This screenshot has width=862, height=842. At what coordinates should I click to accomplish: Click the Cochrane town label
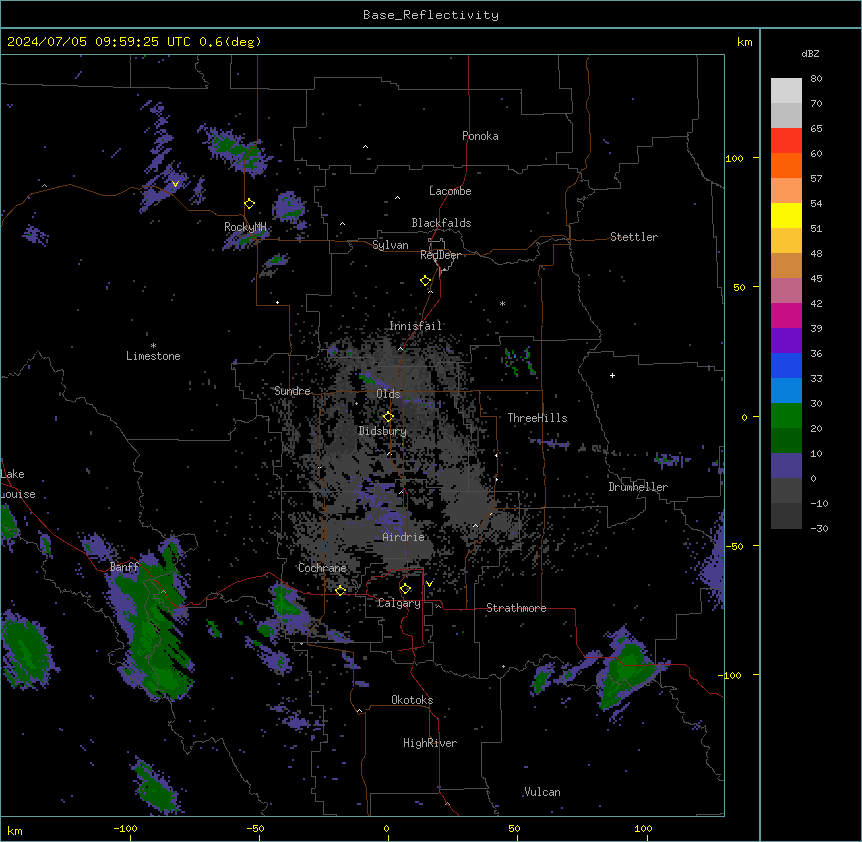[322, 568]
